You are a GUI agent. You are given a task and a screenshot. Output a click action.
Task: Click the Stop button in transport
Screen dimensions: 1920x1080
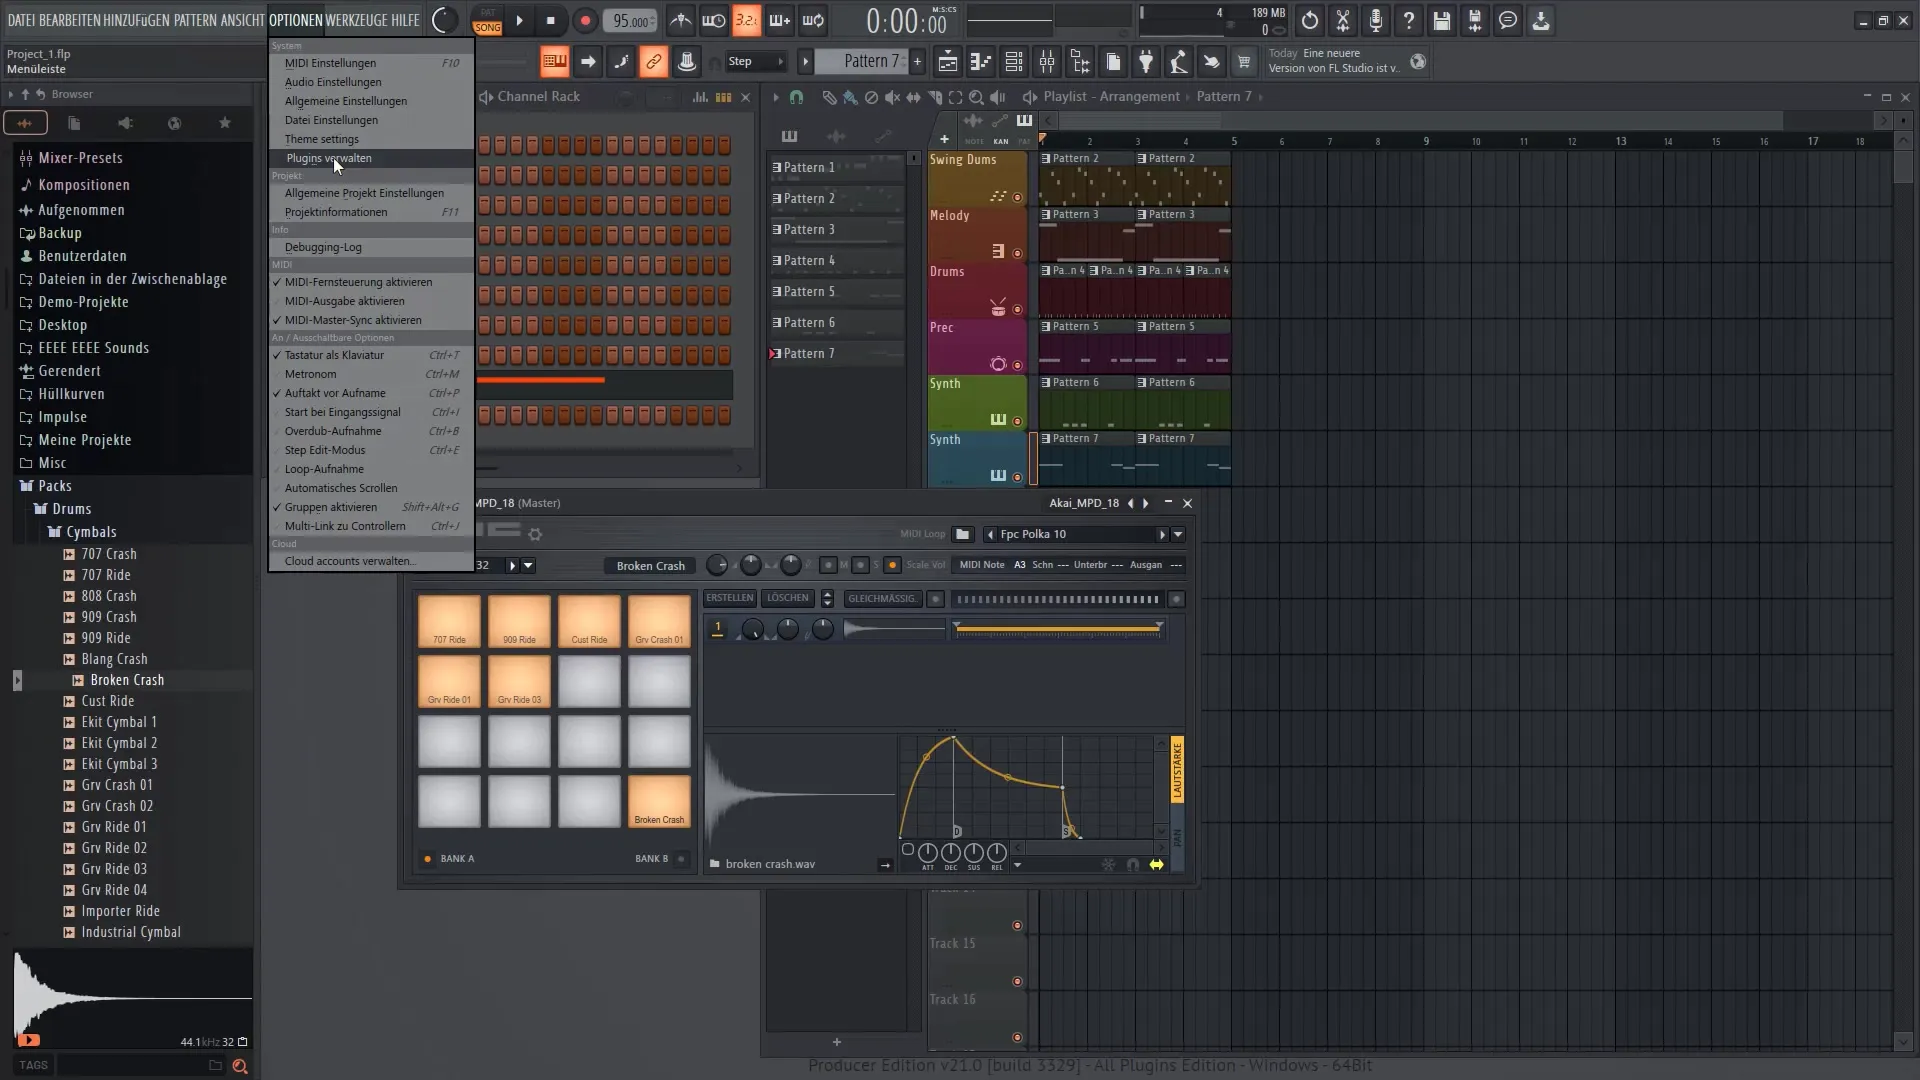[x=550, y=20]
